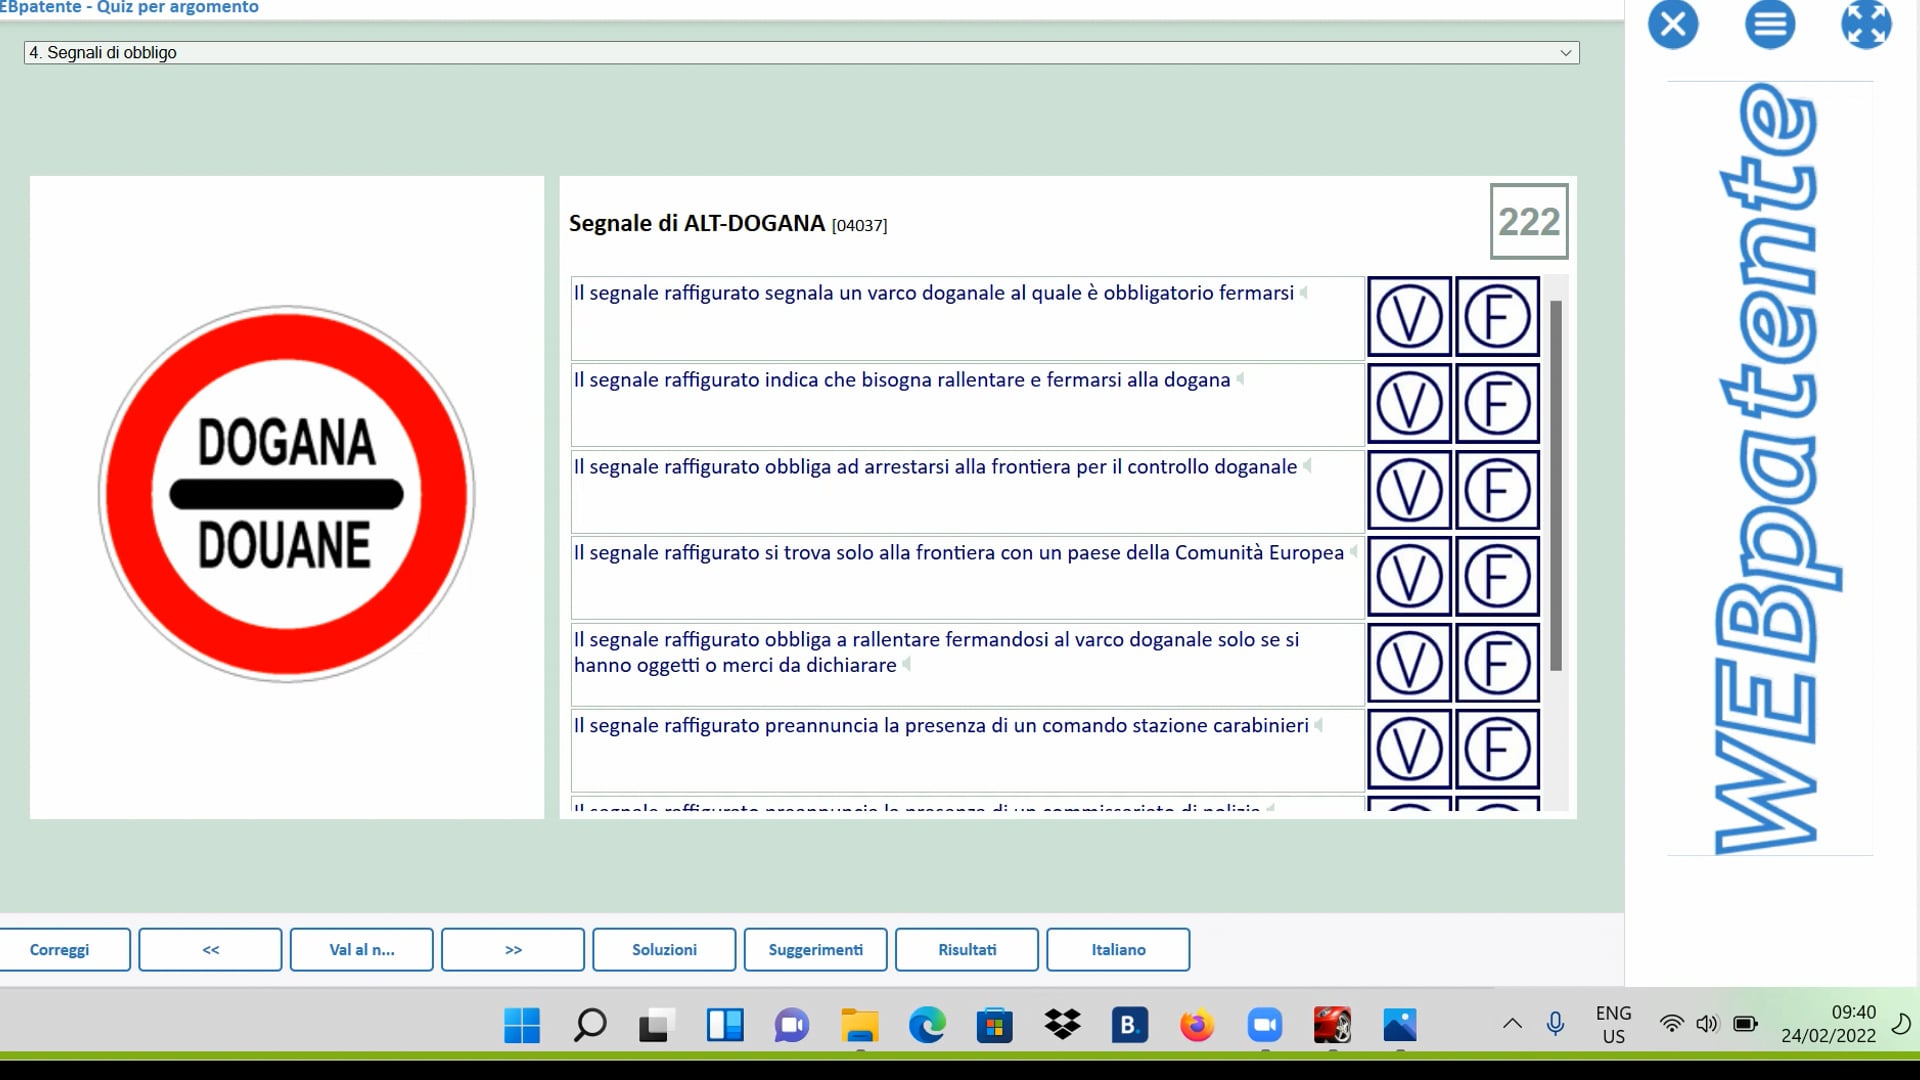Play audio for 'Comunità Europea' statement
Image resolution: width=1920 pixels, height=1080 pixels.
[x=1354, y=552]
